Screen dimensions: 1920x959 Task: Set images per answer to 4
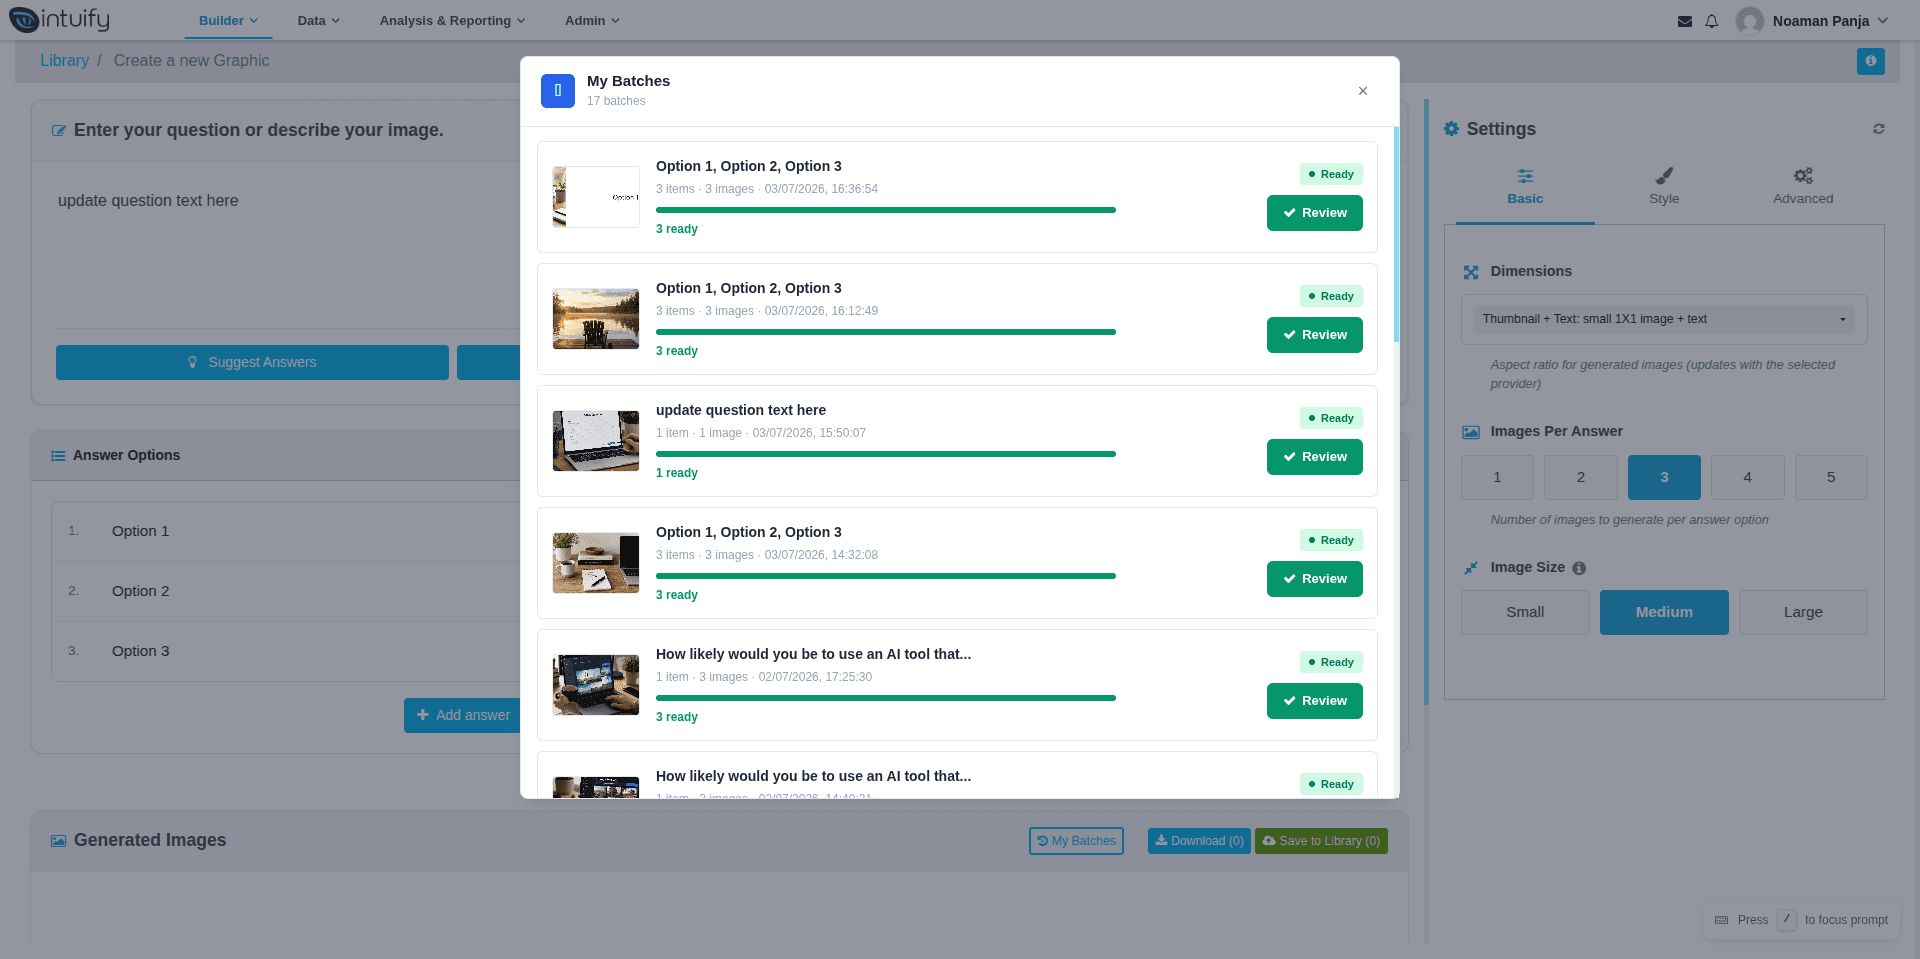click(x=1748, y=477)
